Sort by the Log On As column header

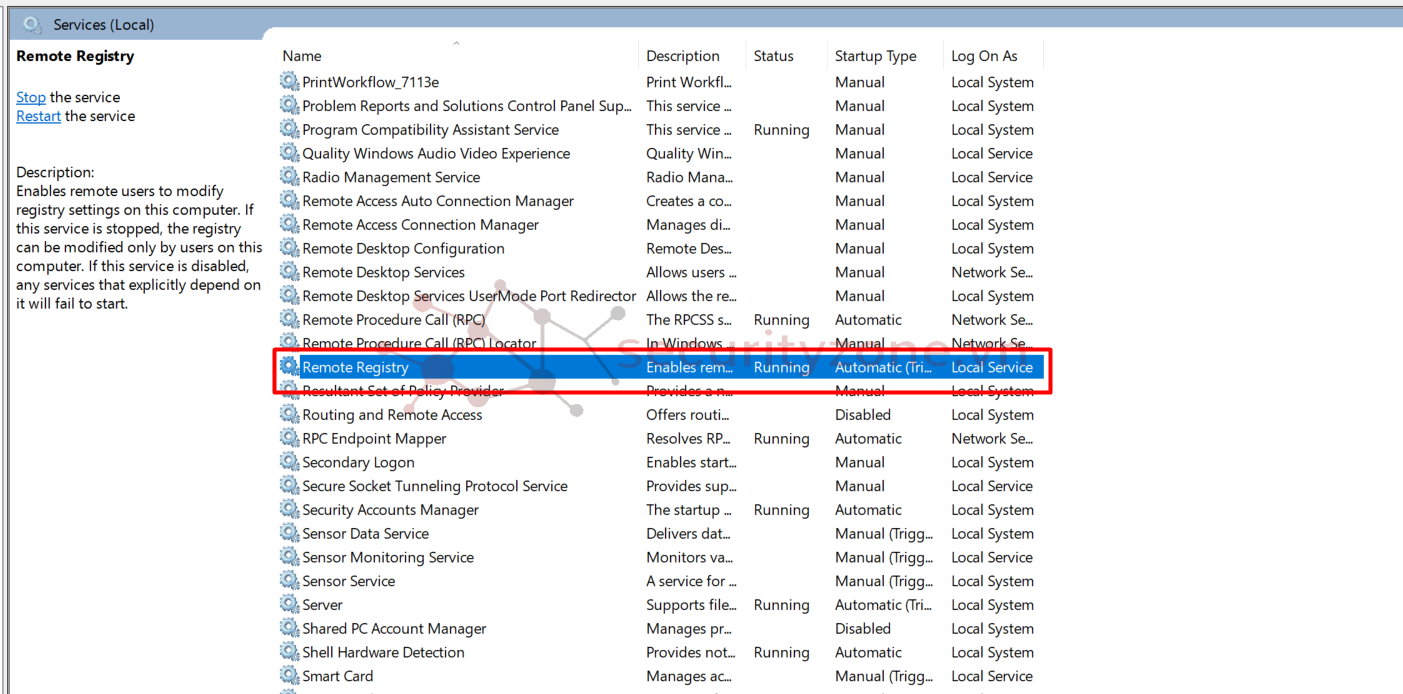984,56
